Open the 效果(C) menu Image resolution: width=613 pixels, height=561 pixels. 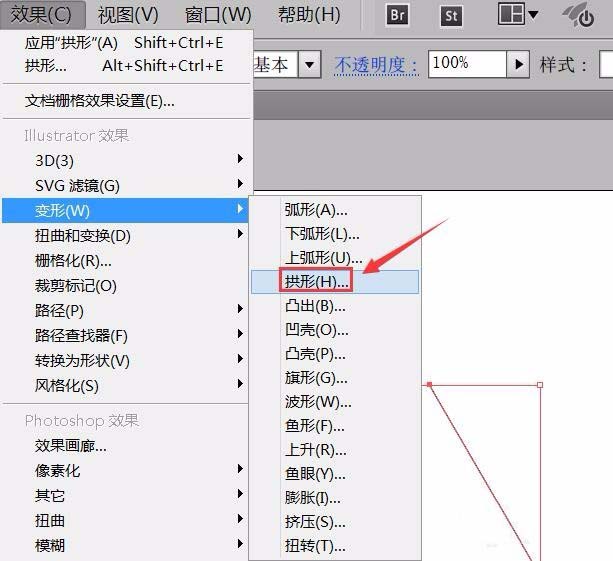pos(42,15)
